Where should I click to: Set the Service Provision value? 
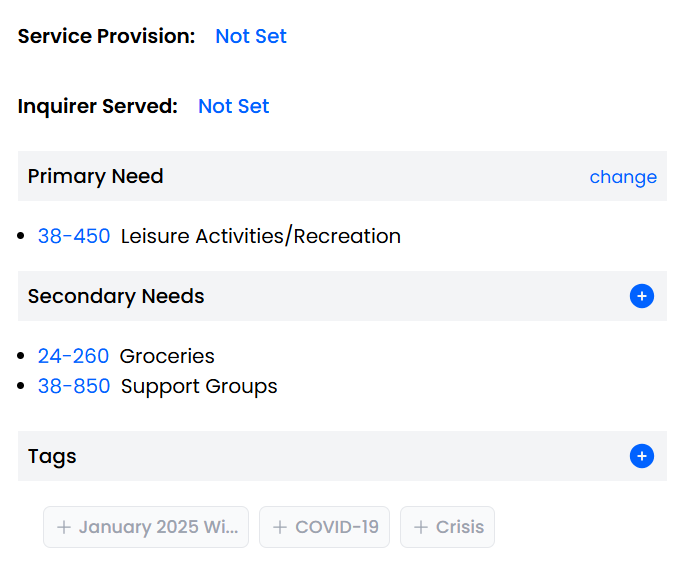point(251,36)
